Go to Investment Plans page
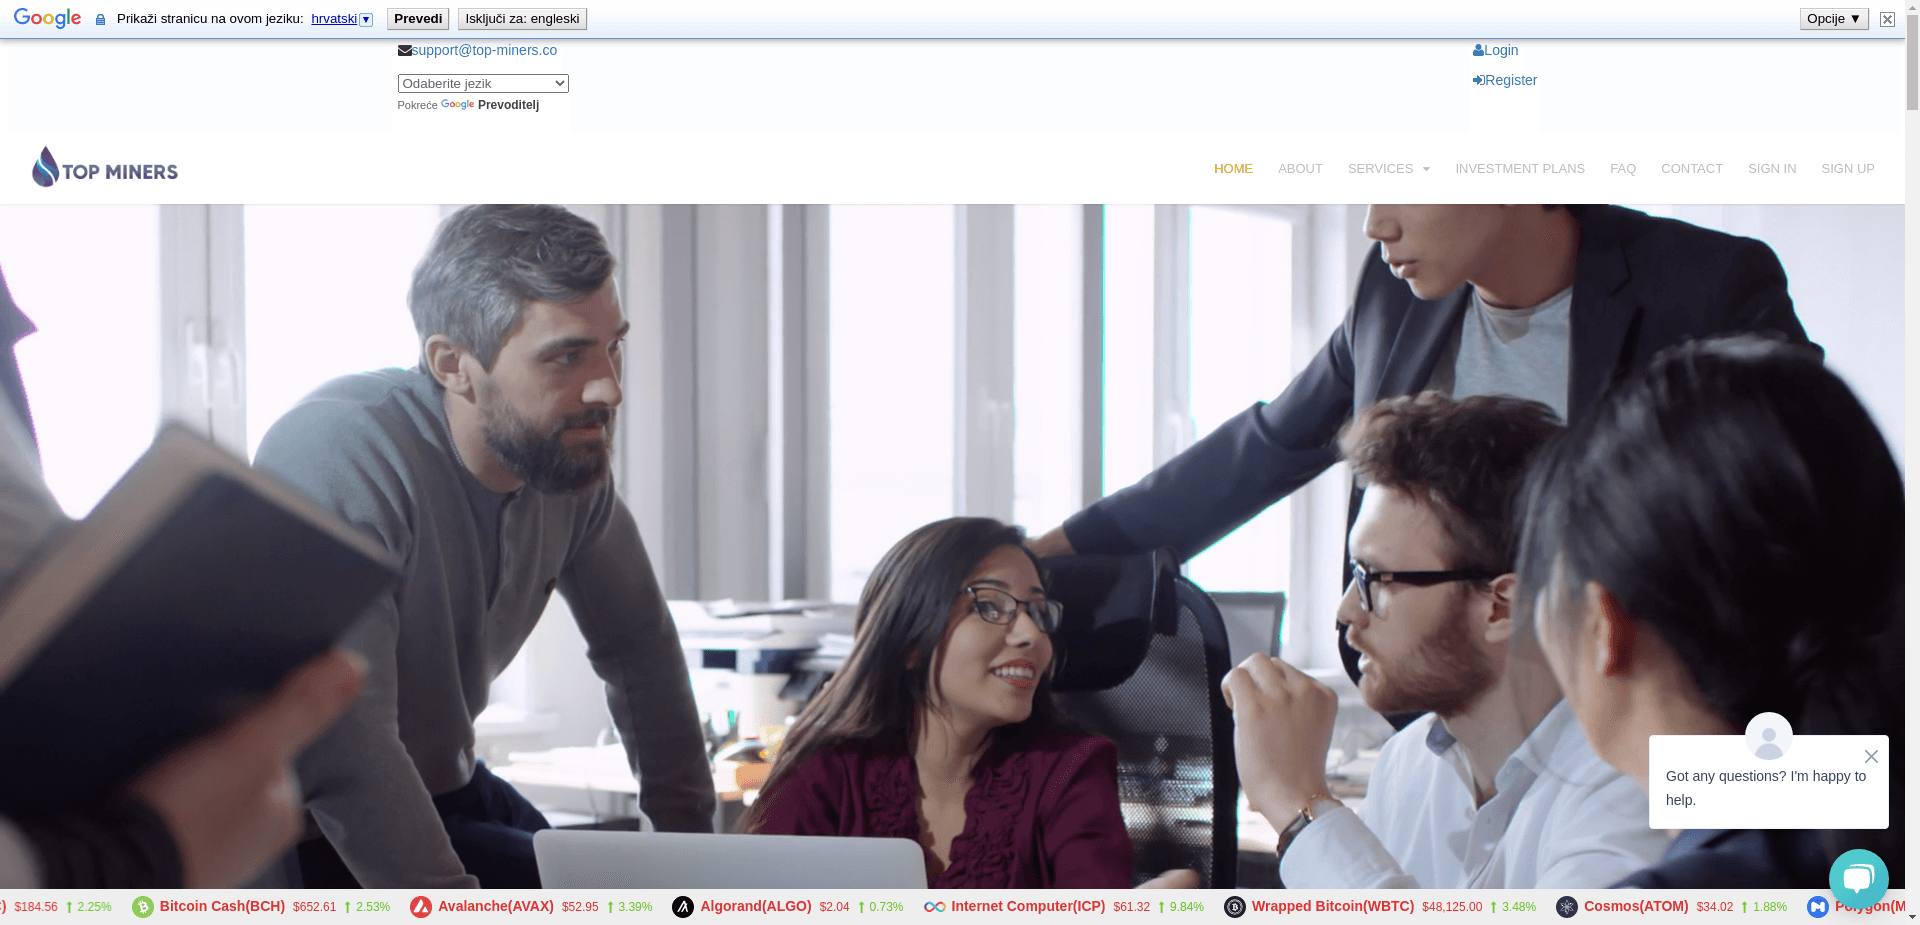 [x=1519, y=169]
